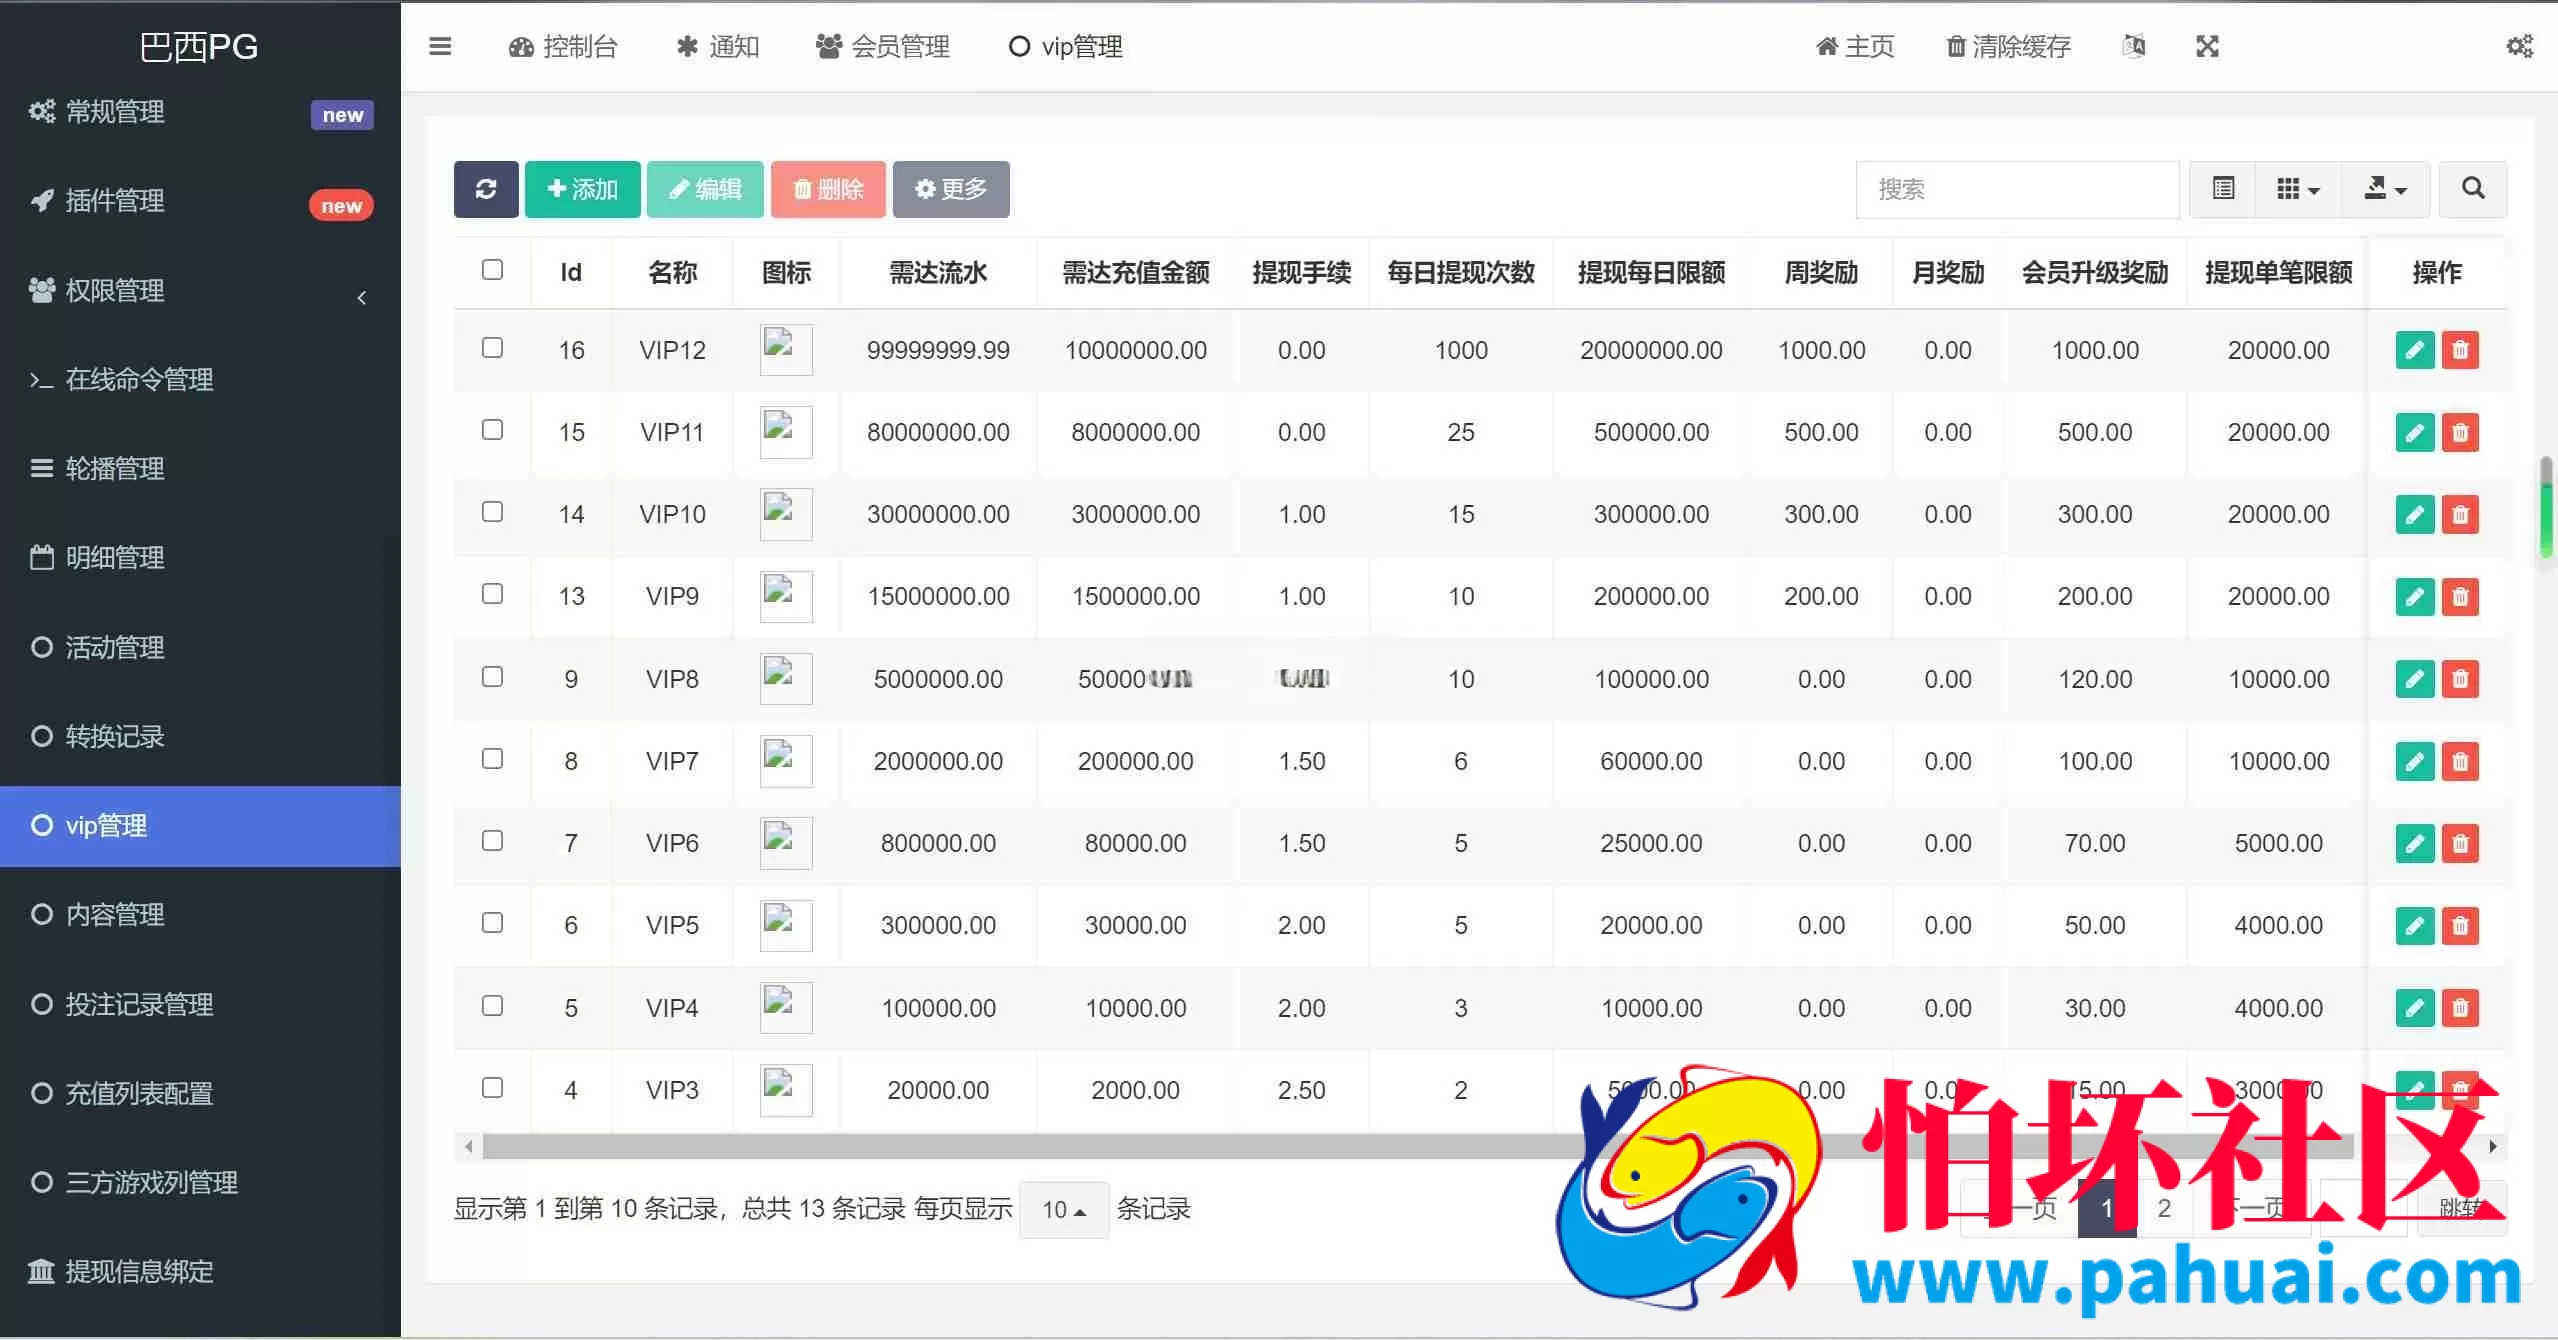The height and width of the screenshot is (1340, 2558).
Task: Check the VIP9 row checkbox
Action: (x=492, y=594)
